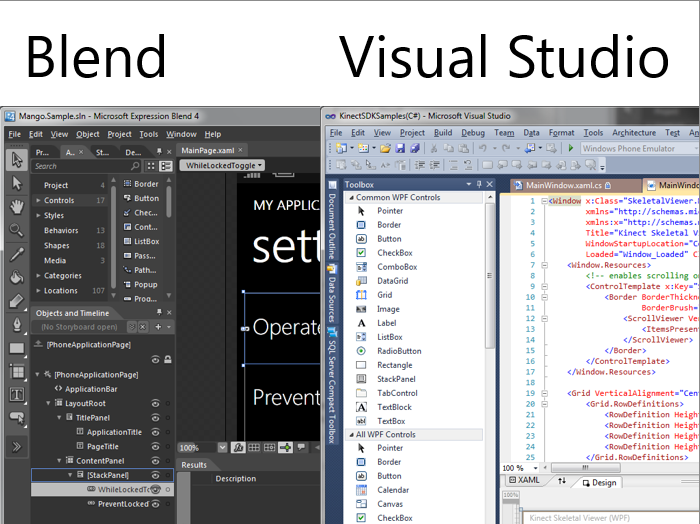Open the Debug menu in Visual Studio
This screenshot has width=700, height=524.
(x=473, y=133)
